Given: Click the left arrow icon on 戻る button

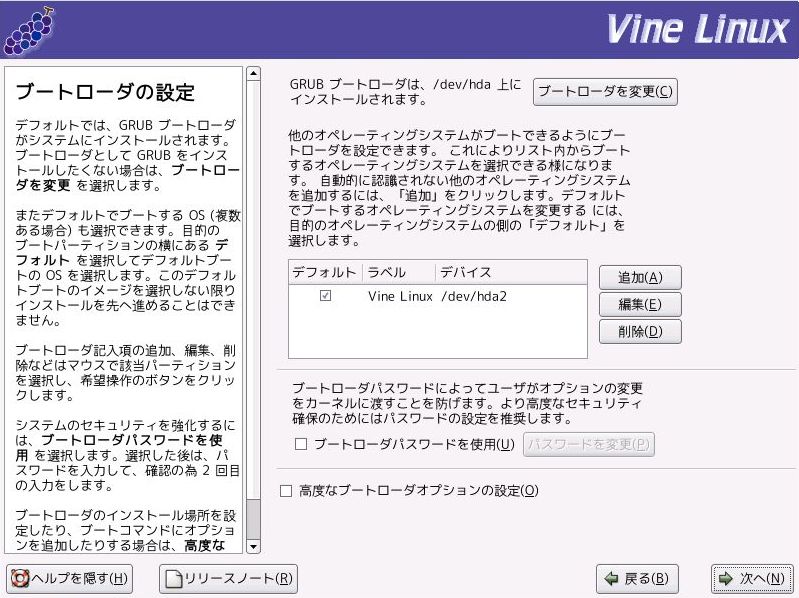Looking at the screenshot, I should (x=610, y=579).
